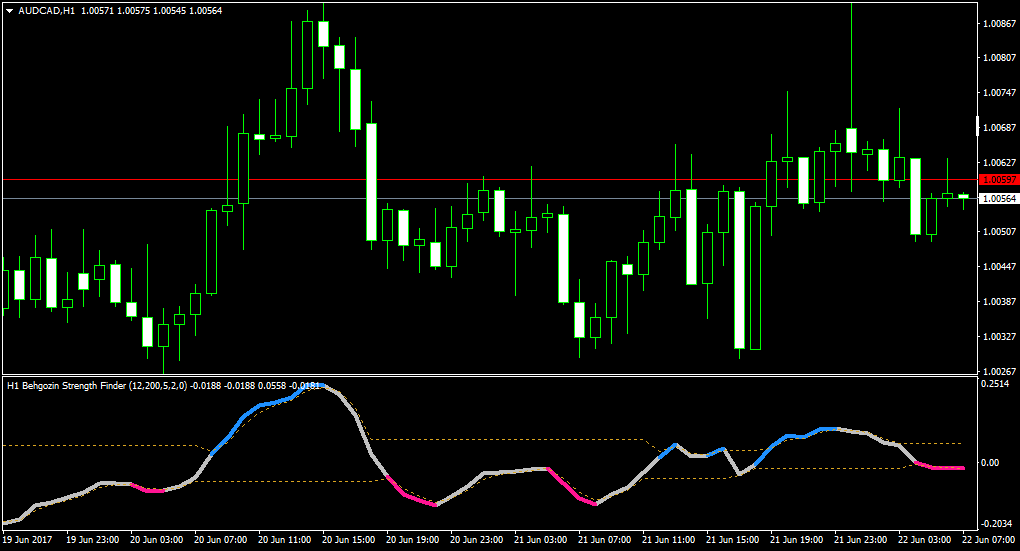Click the white 1.00564 current price label
The image size is (1020, 551).
(x=999, y=198)
